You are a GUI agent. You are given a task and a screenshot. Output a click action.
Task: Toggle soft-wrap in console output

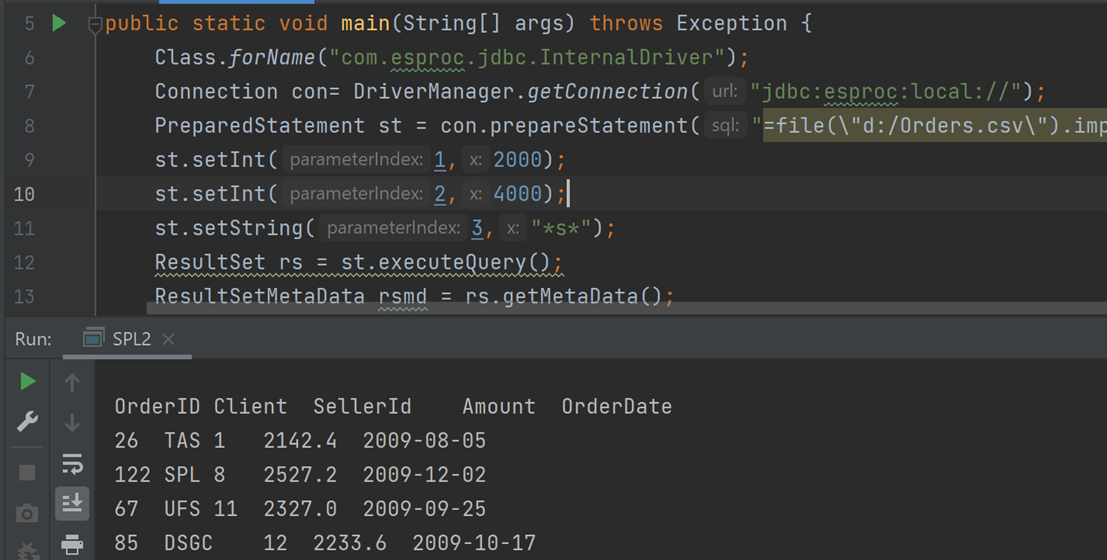pyautogui.click(x=72, y=463)
